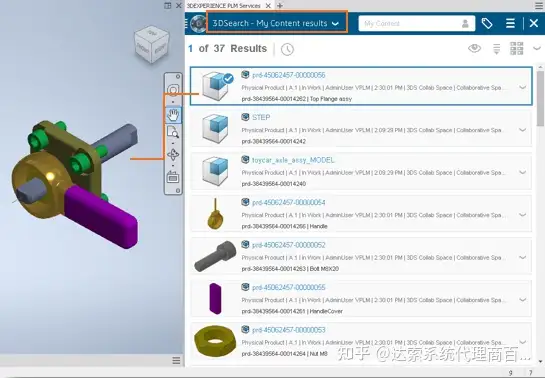The image size is (545, 378).
Task: Click the results list vertical scrollbar
Action: click(540, 99)
